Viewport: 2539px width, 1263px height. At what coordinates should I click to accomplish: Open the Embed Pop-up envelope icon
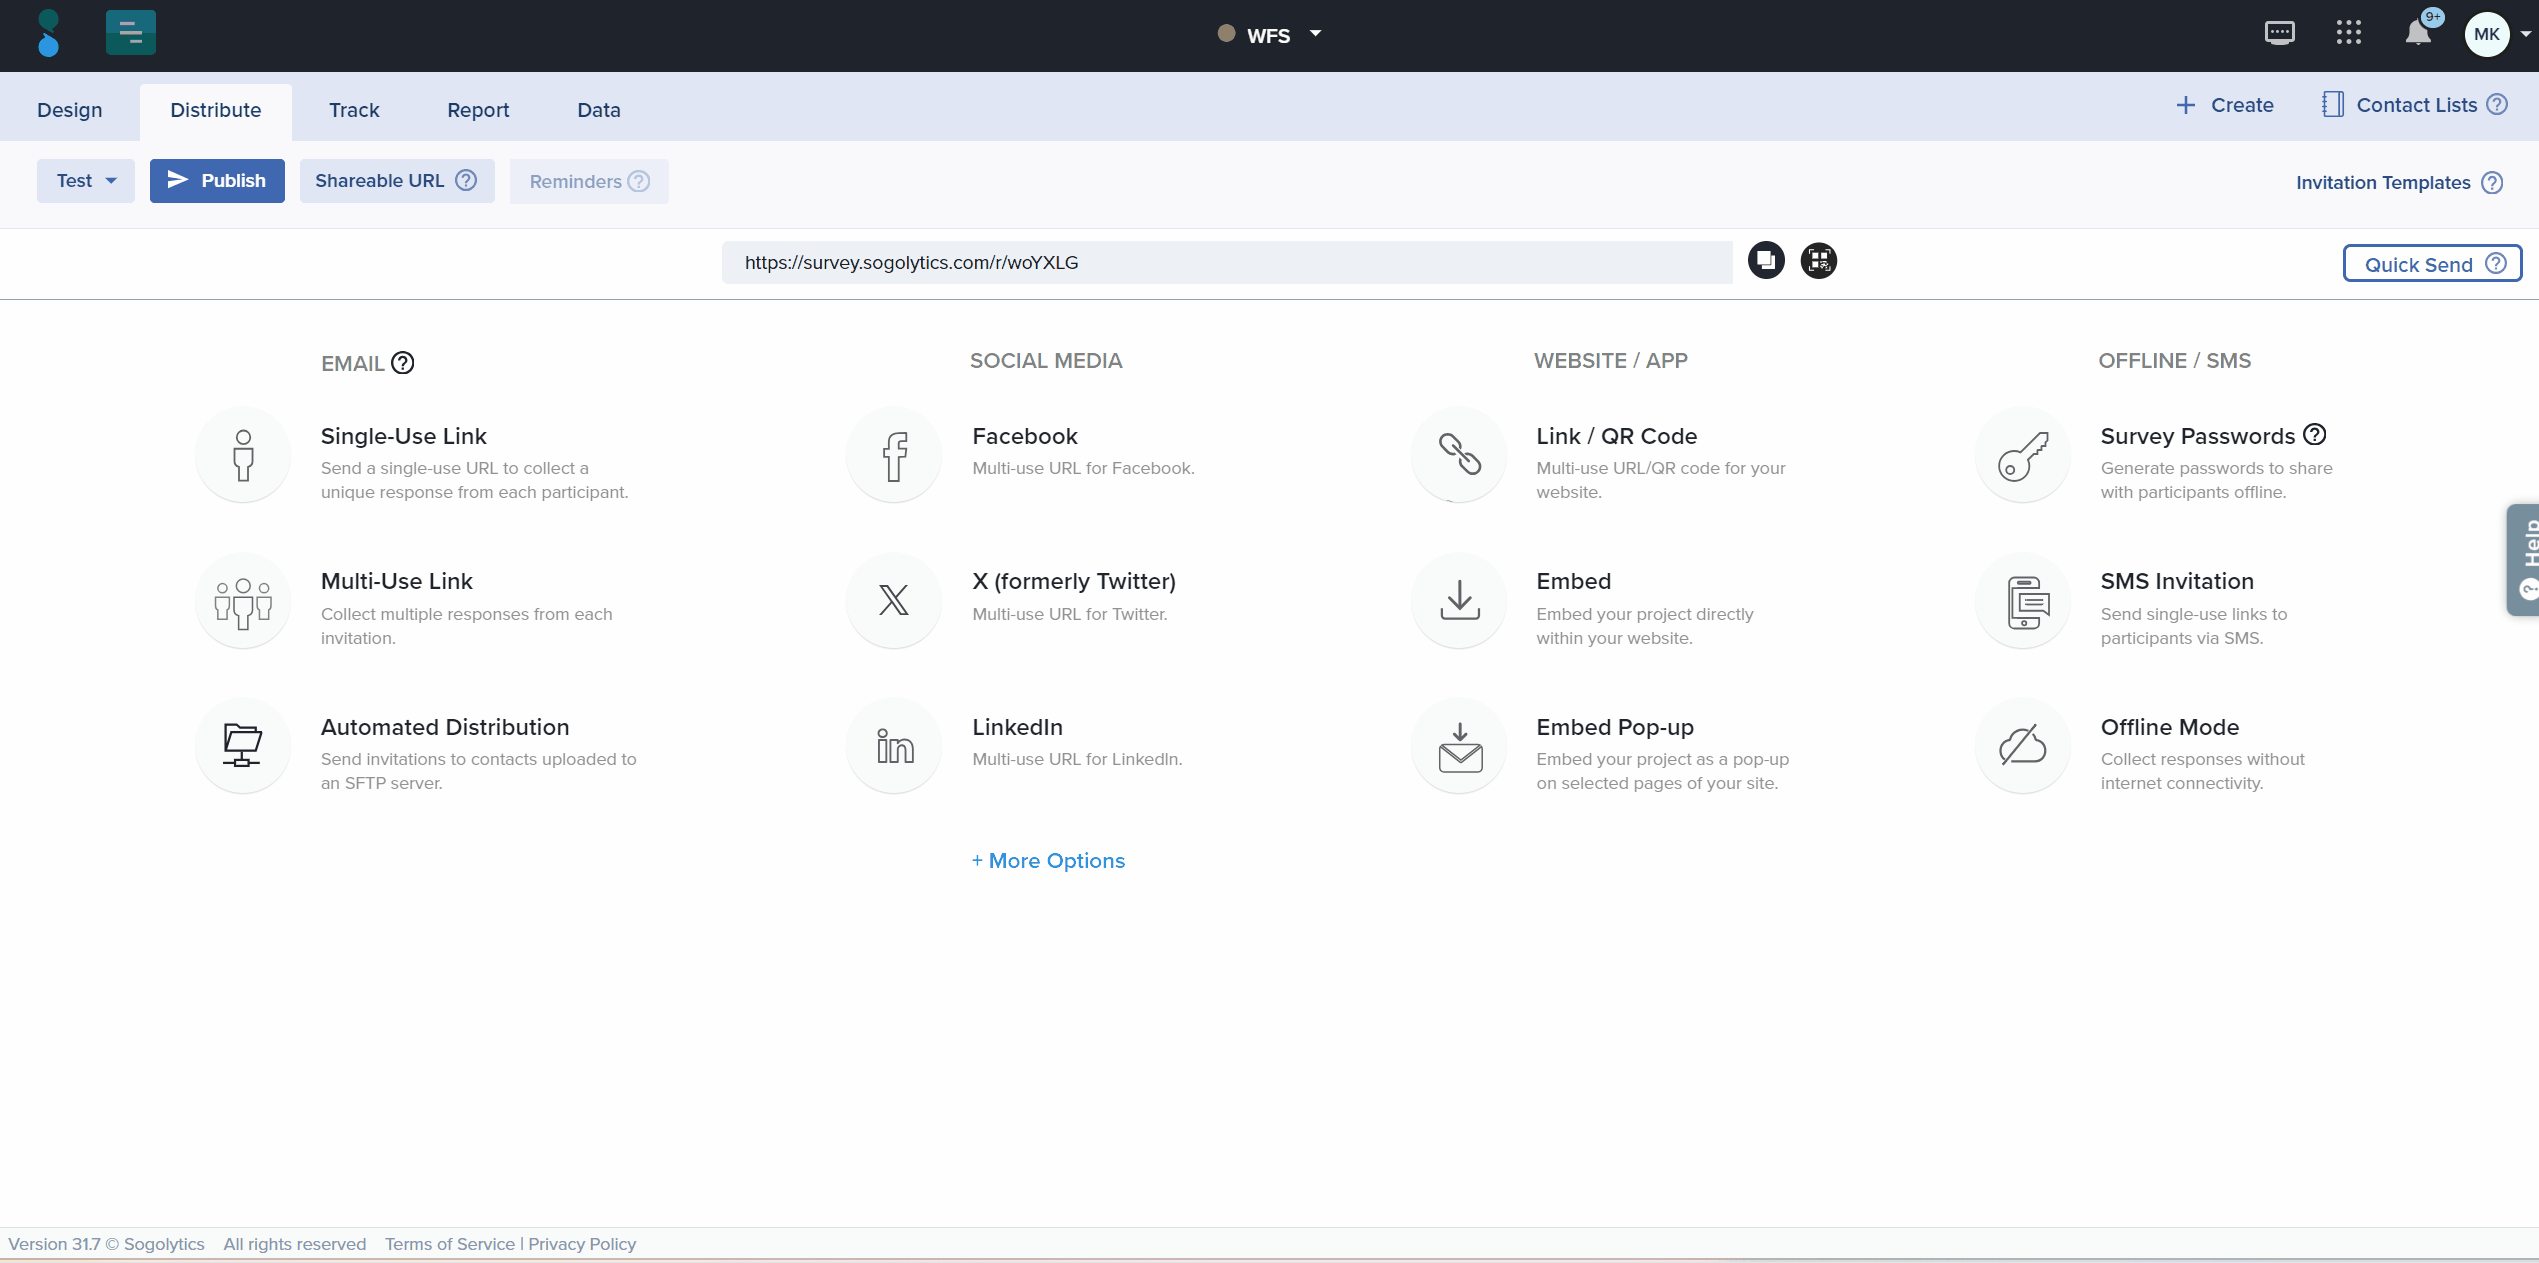click(1458, 745)
